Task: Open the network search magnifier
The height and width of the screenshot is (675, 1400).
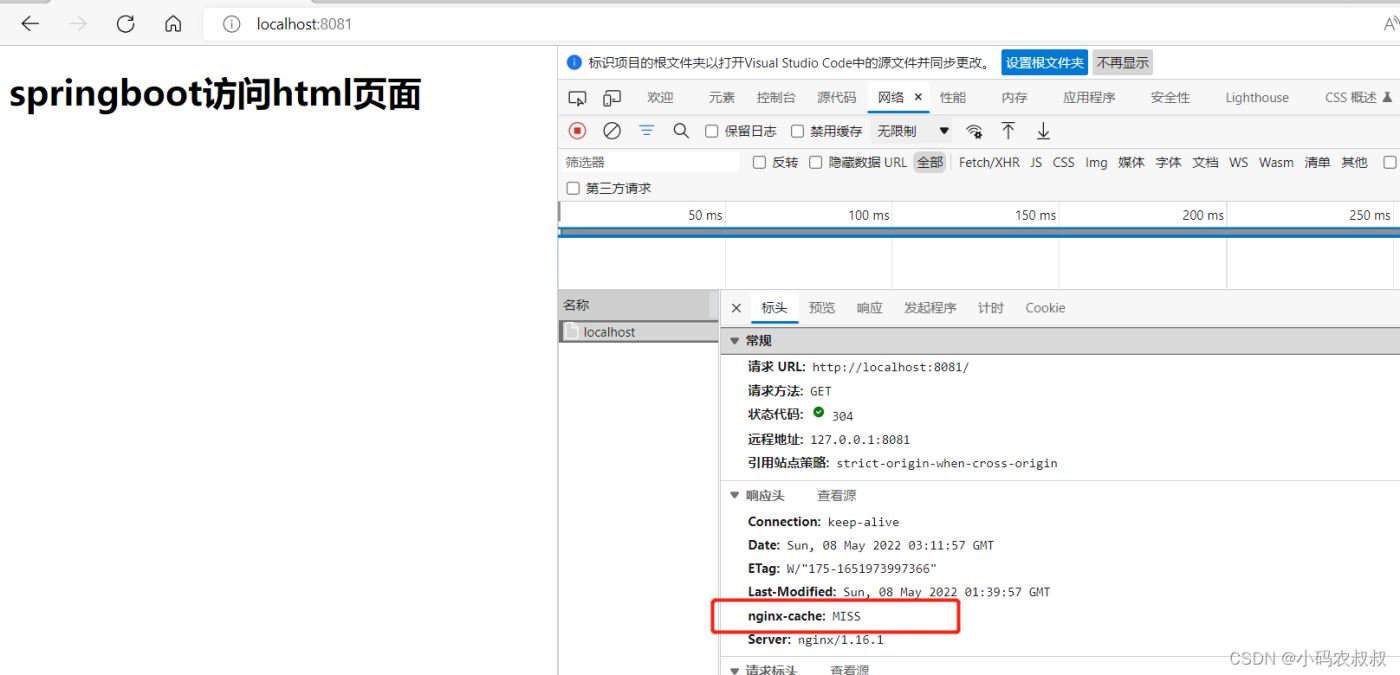Action: [x=681, y=131]
